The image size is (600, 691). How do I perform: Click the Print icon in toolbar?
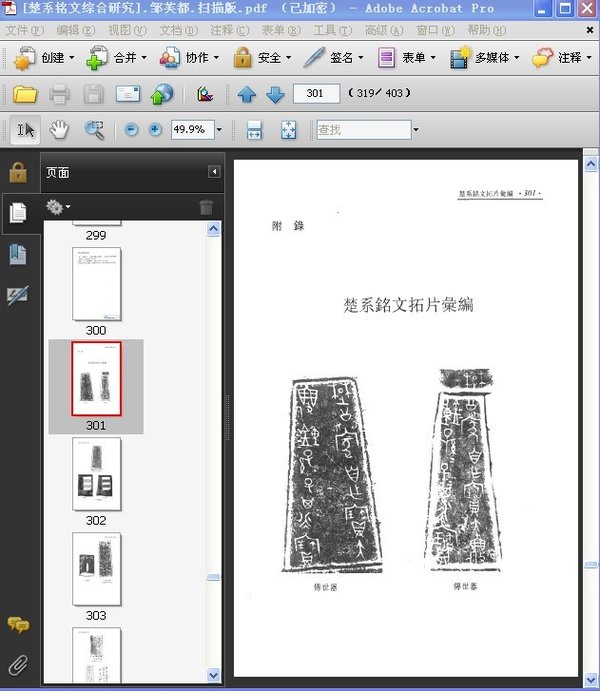tap(59, 95)
